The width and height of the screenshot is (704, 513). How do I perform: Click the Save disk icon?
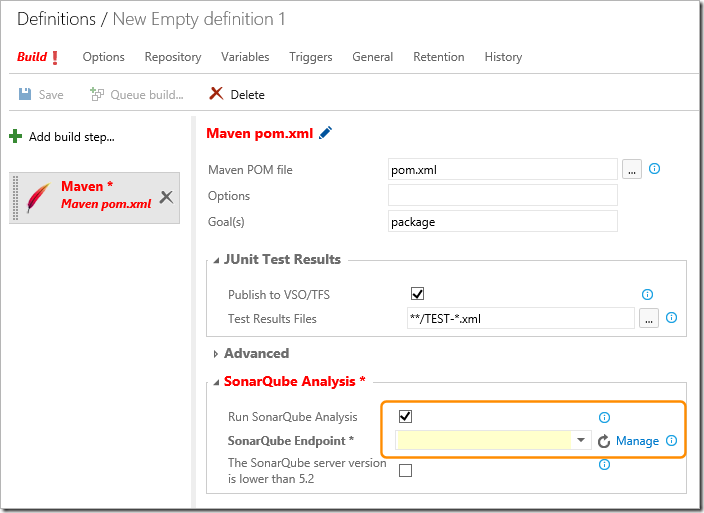click(25, 94)
